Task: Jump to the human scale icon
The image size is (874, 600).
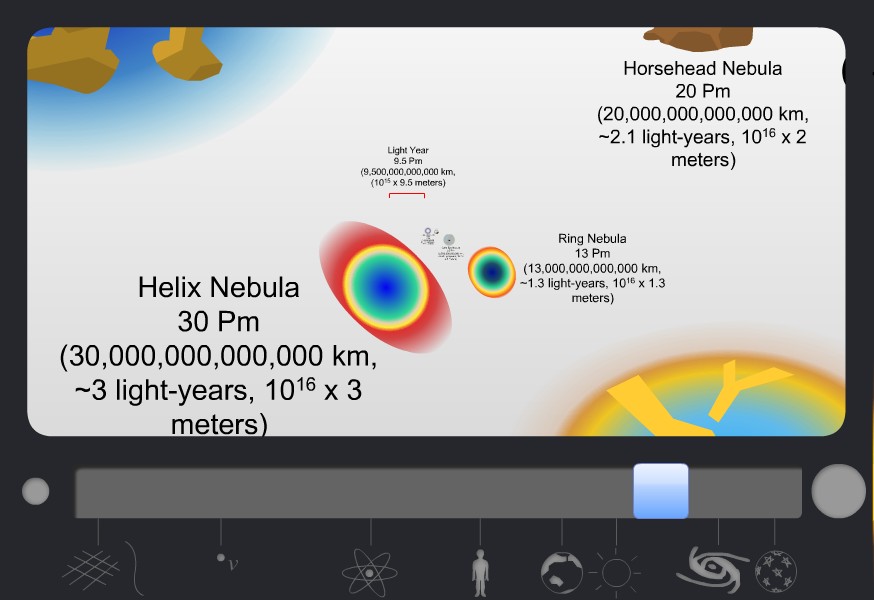Action: point(480,573)
